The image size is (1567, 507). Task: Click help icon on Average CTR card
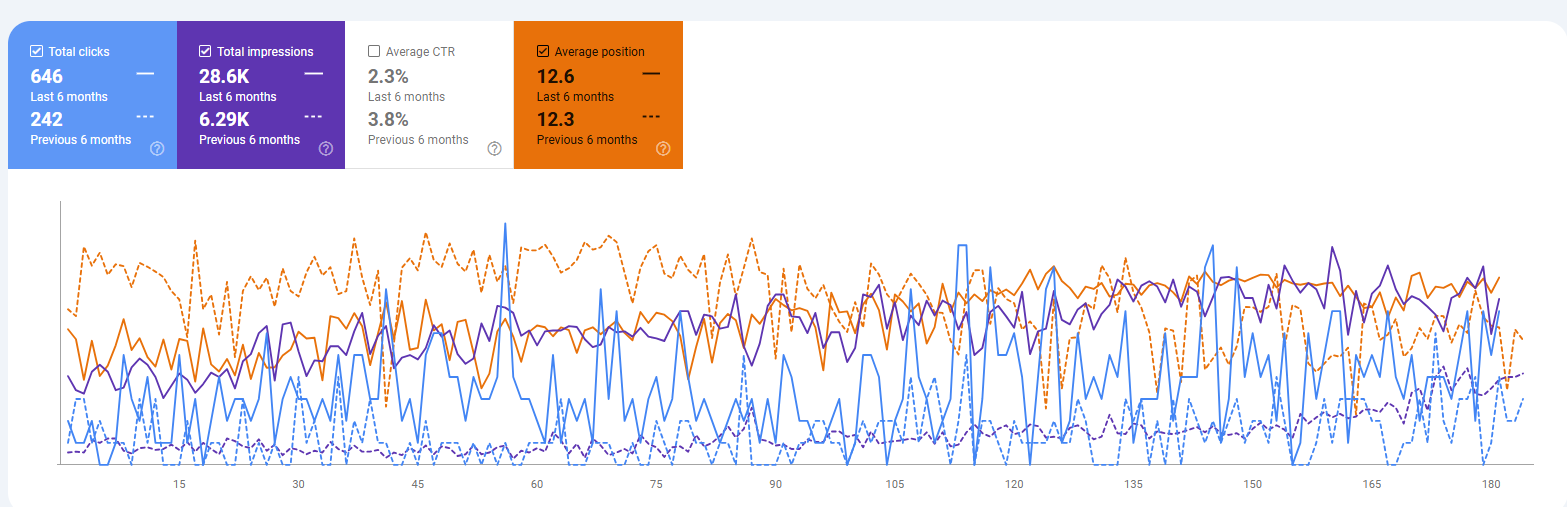click(x=494, y=149)
